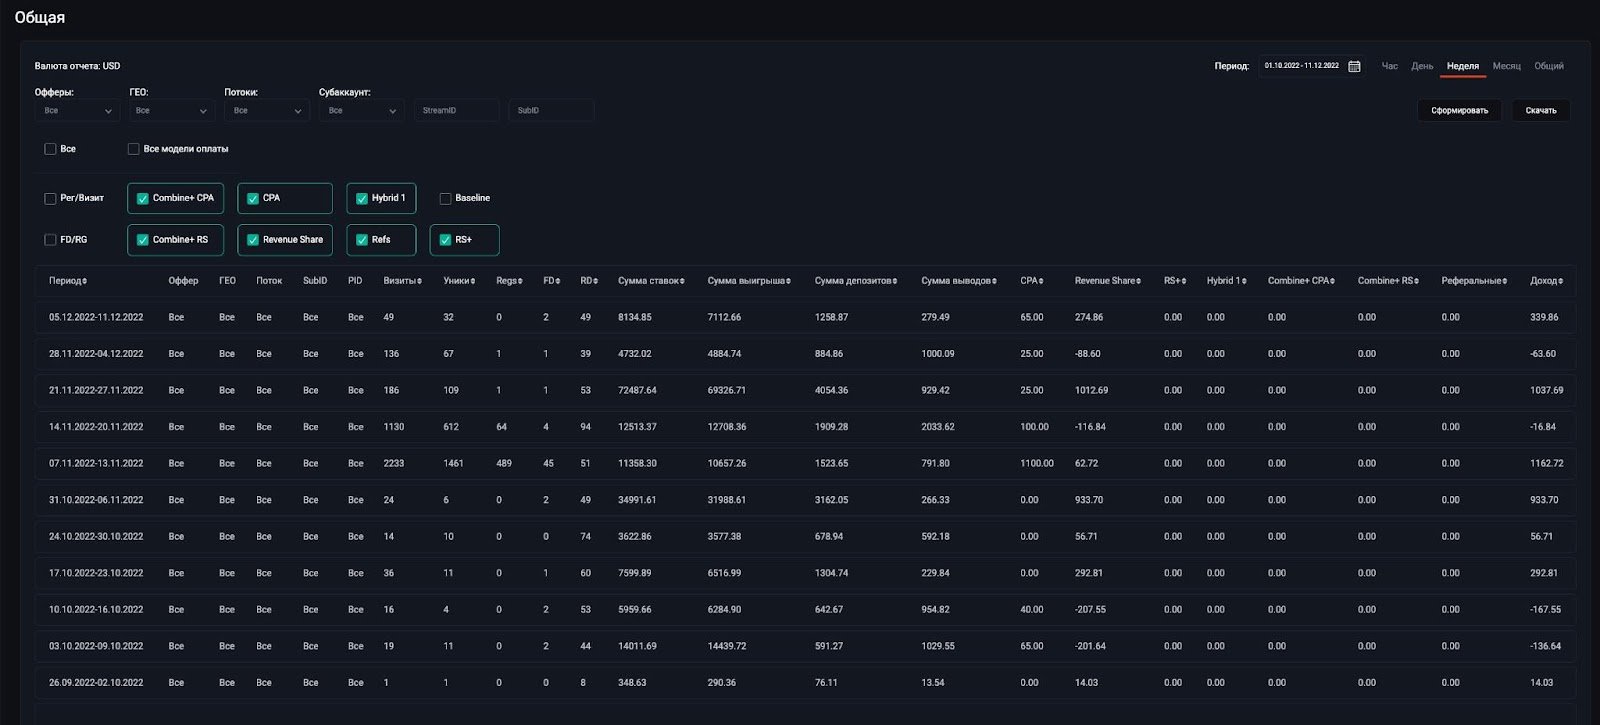Sort by RS+ column header

click(1175, 281)
